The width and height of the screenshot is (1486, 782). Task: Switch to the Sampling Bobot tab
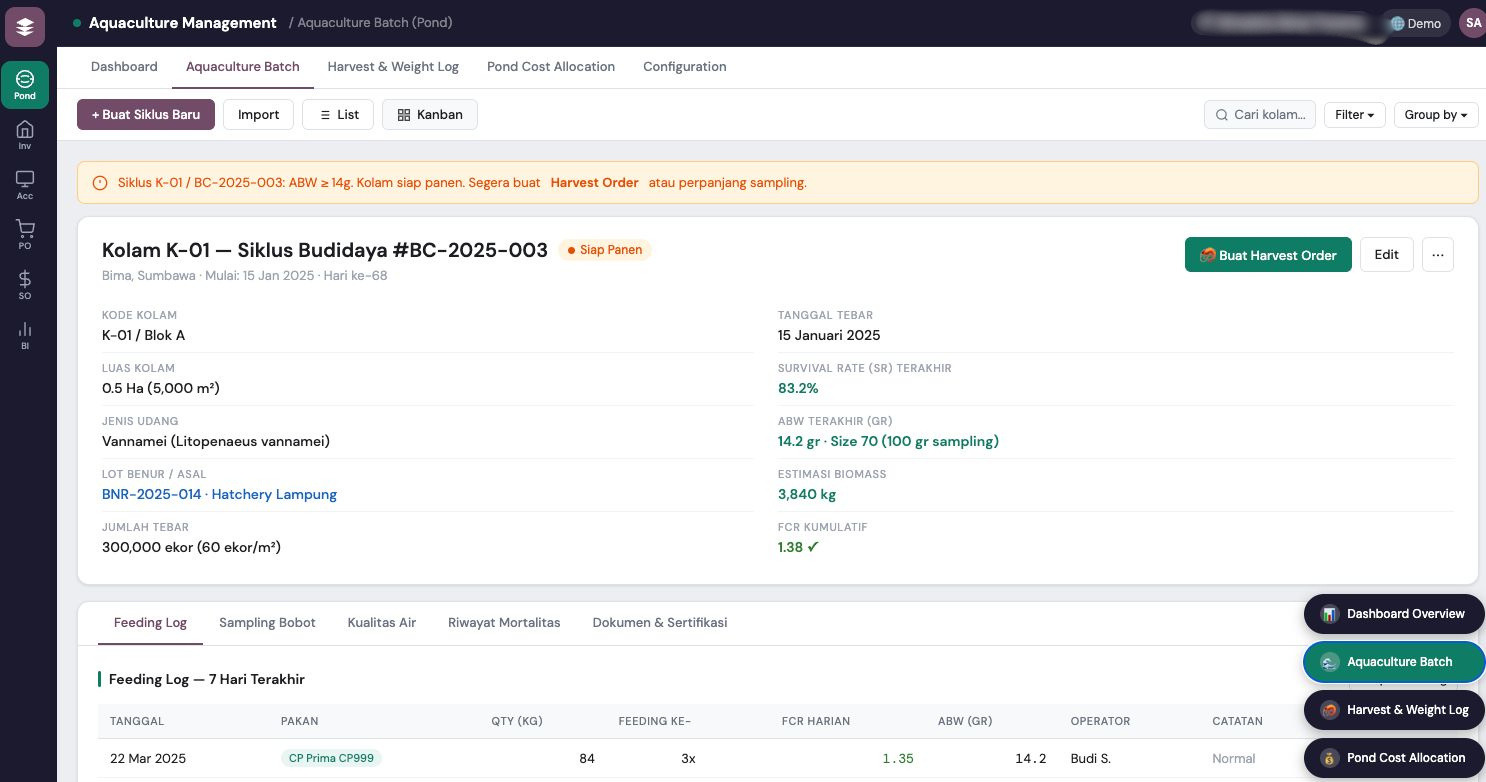tap(267, 623)
